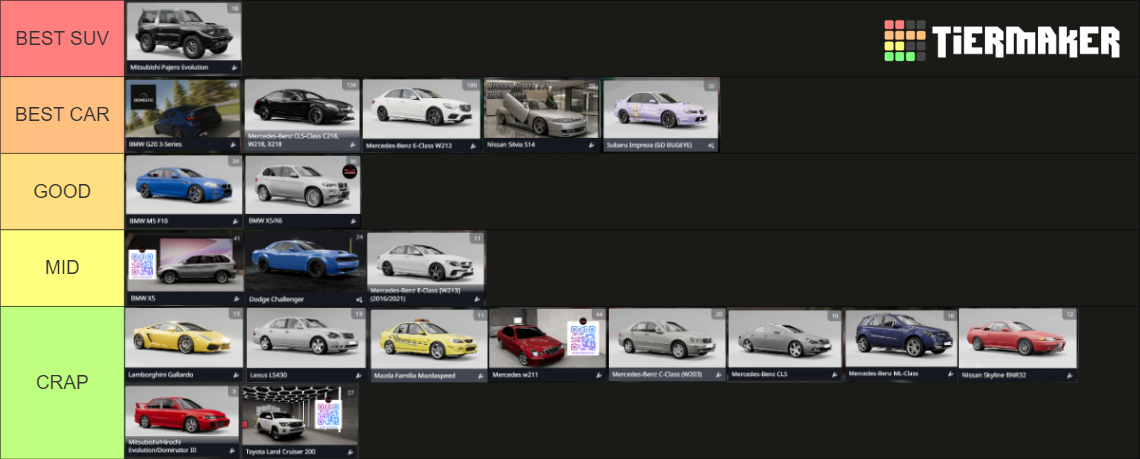Click wrench icon on Mercedes-Benz CLS card
1140x459 pixels.
tap(834, 375)
